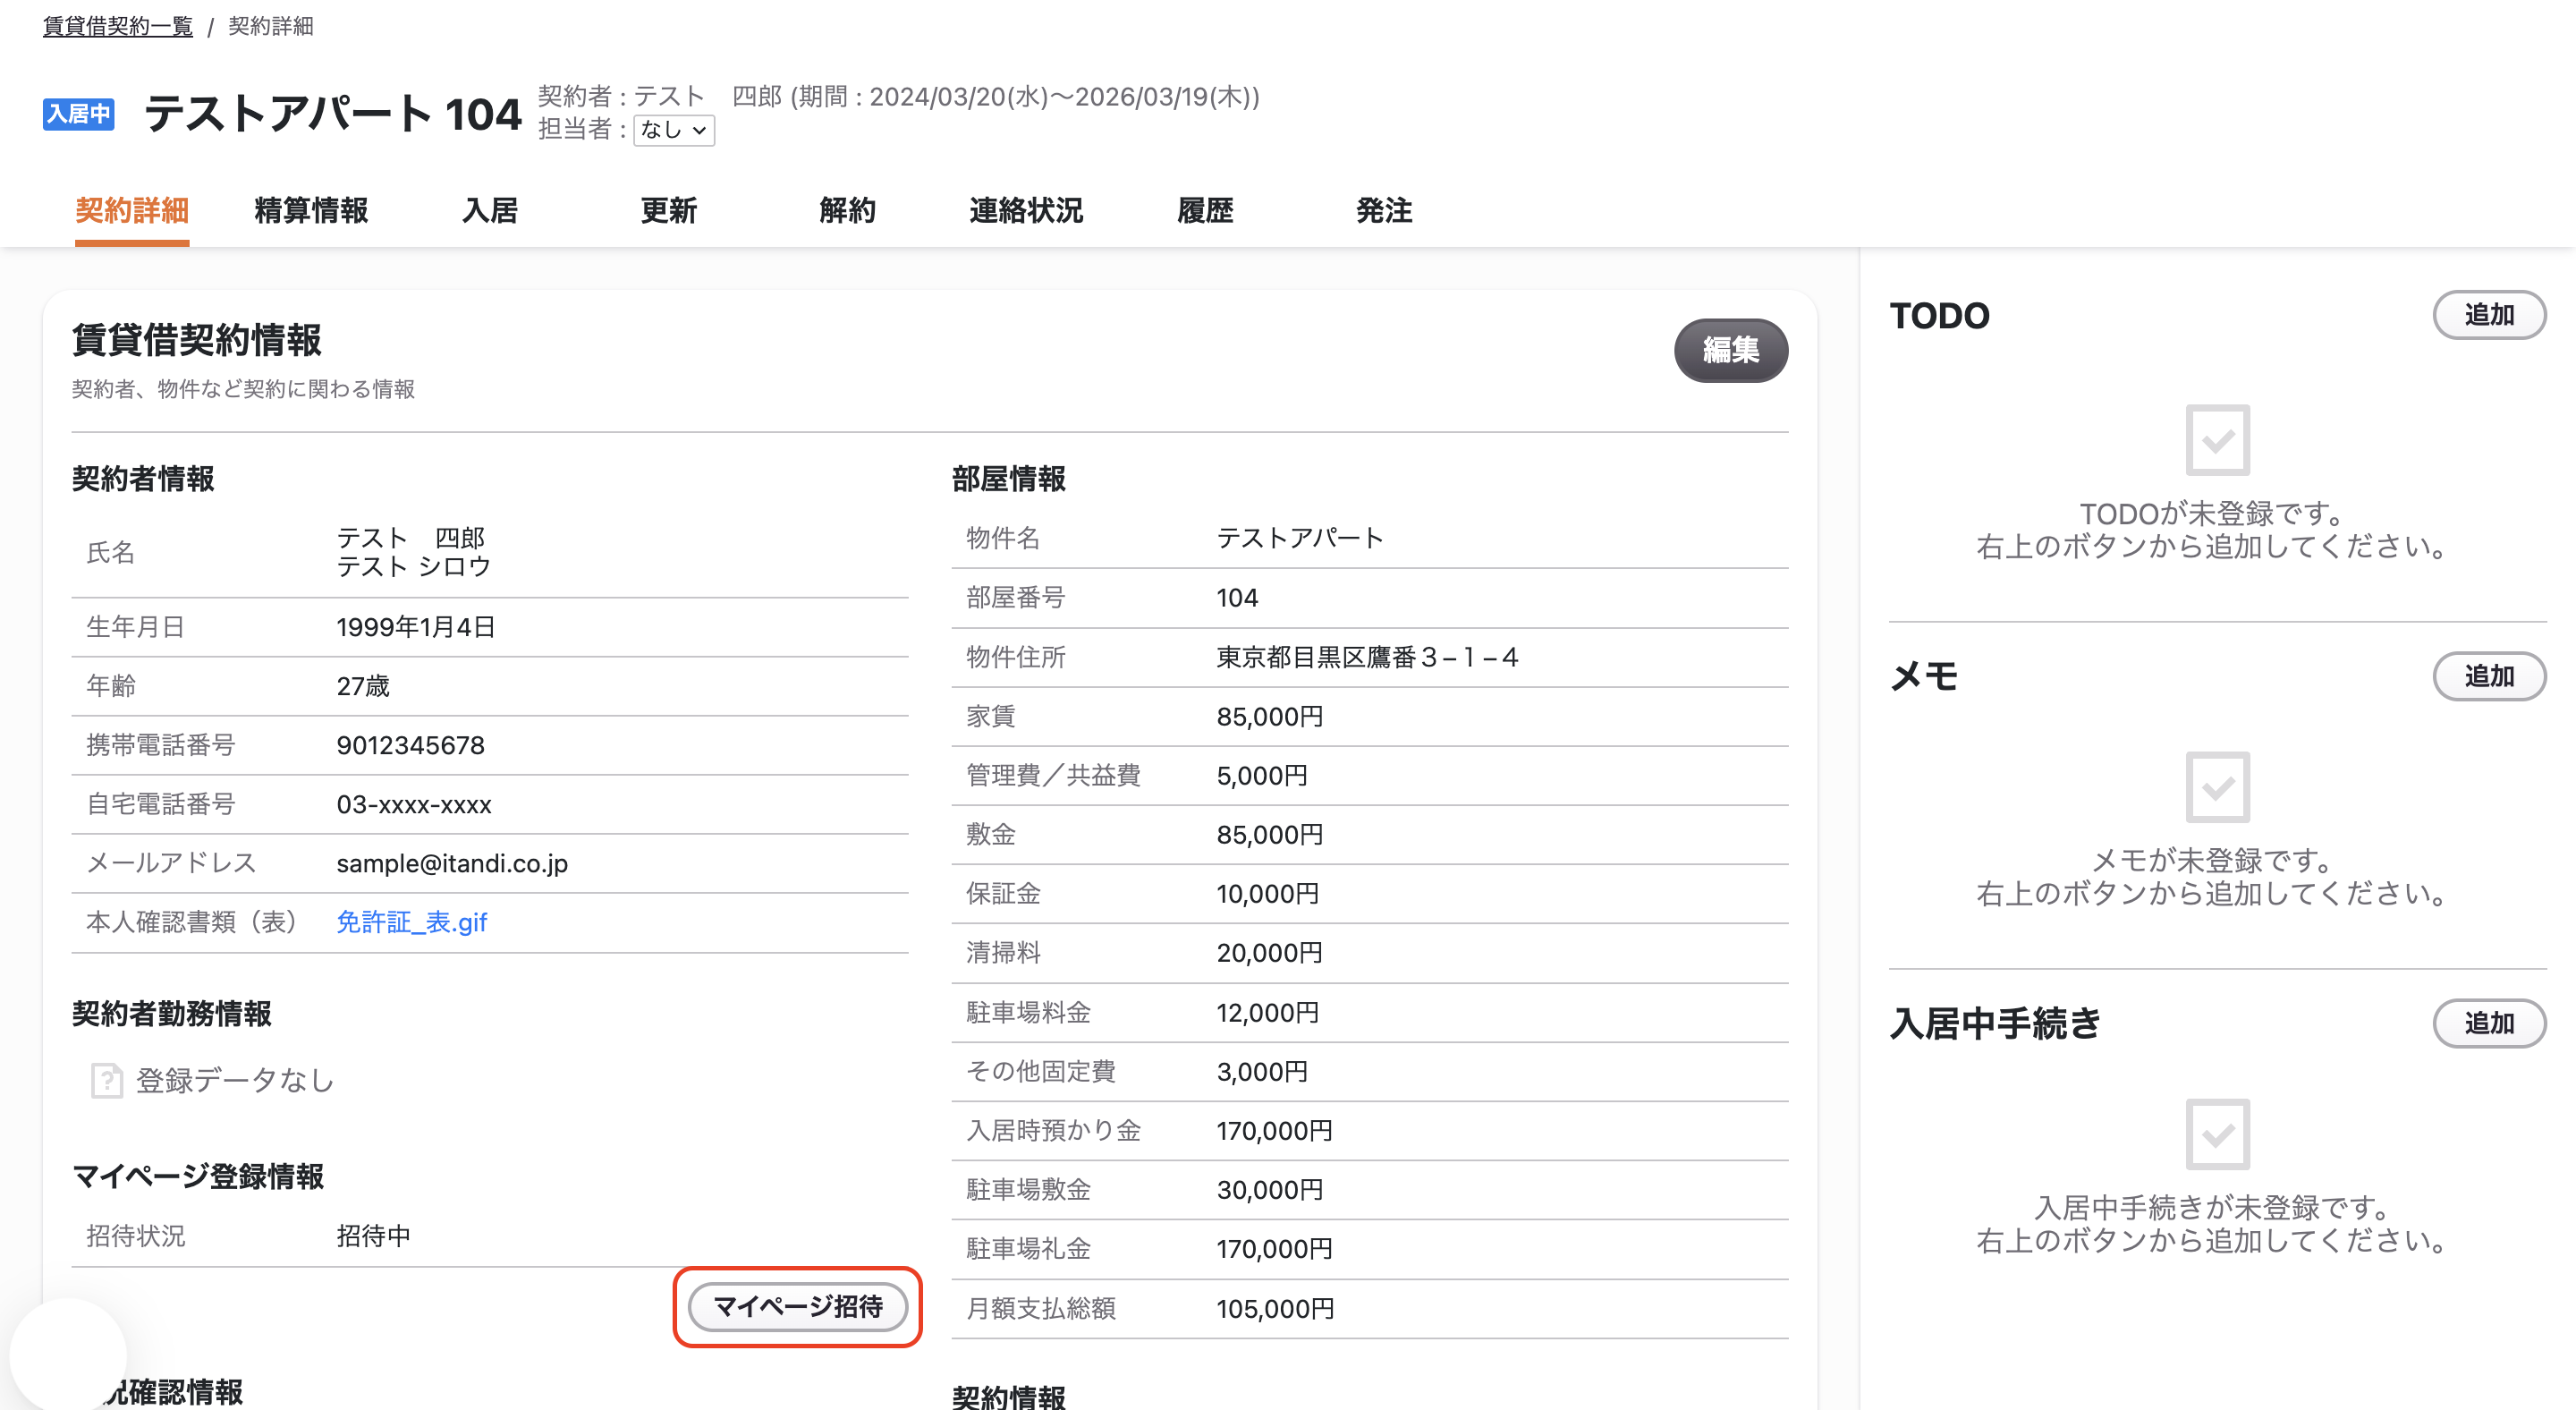Click the document icon beside 登録データなし
The image size is (2576, 1410).
[106, 1080]
